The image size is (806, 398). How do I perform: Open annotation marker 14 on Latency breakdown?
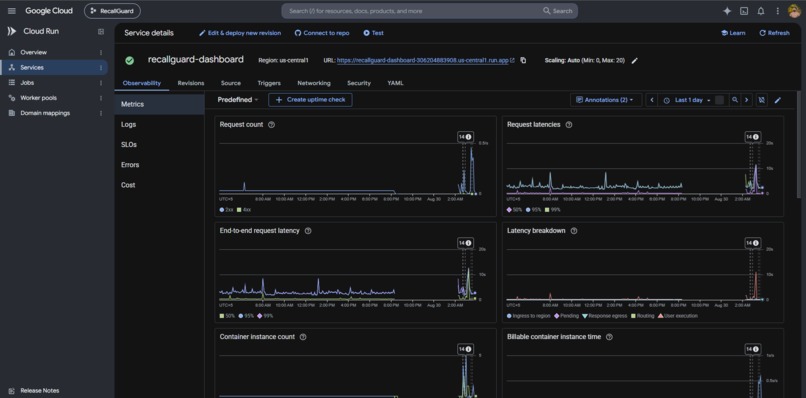pyautogui.click(x=753, y=243)
